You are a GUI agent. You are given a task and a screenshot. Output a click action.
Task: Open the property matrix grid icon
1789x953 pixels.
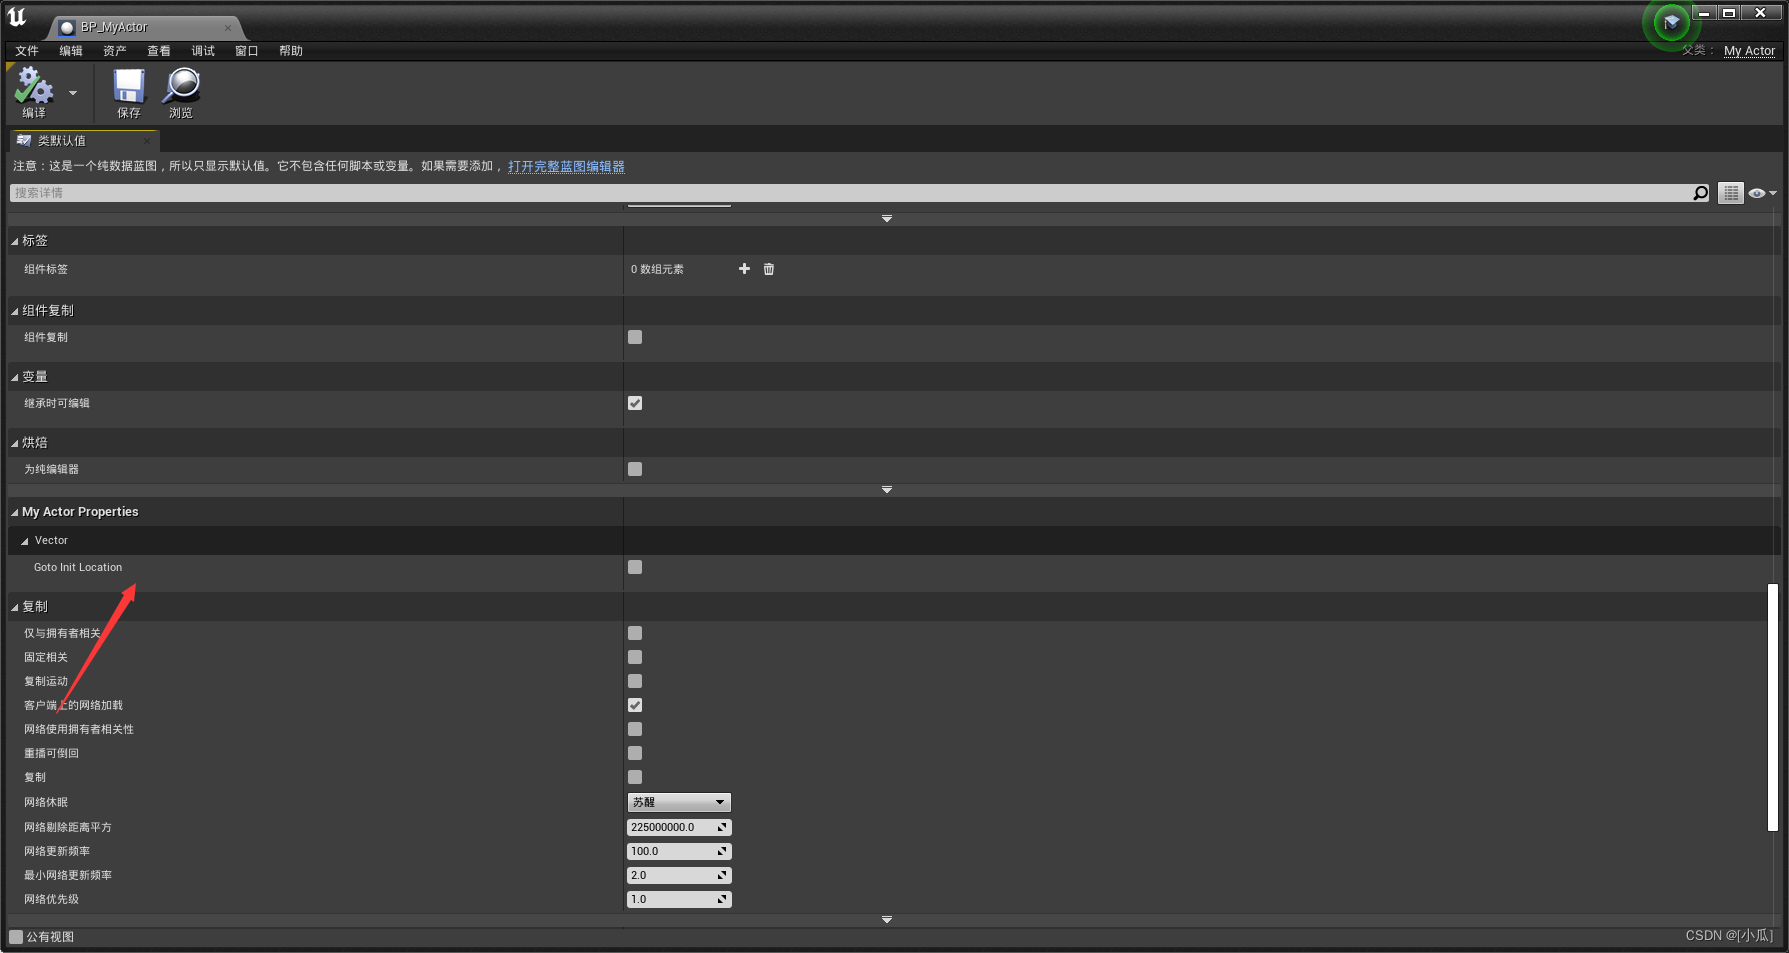[1731, 193]
